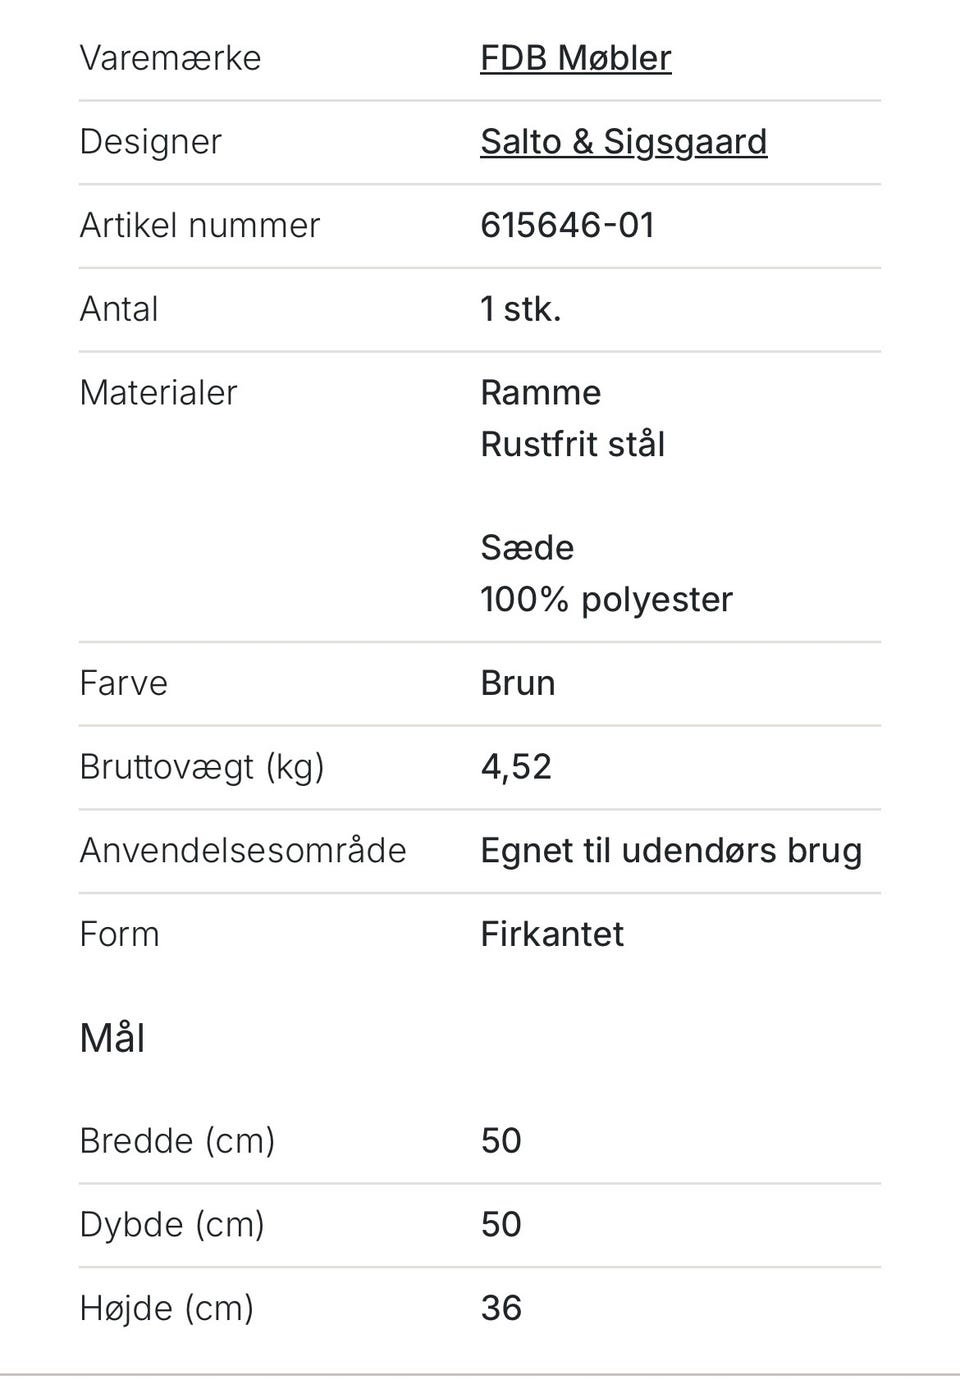The image size is (960, 1398).
Task: Click the Dybde (cm) label
Action: [171, 1225]
